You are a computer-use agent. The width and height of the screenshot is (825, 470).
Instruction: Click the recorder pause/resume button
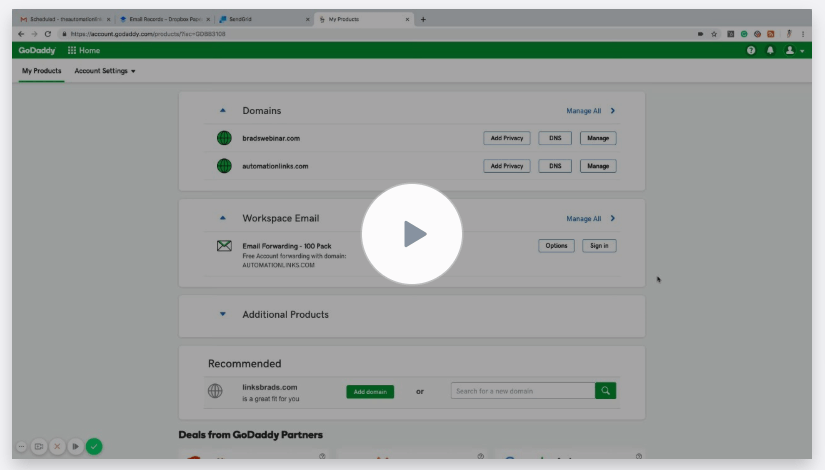coord(75,446)
